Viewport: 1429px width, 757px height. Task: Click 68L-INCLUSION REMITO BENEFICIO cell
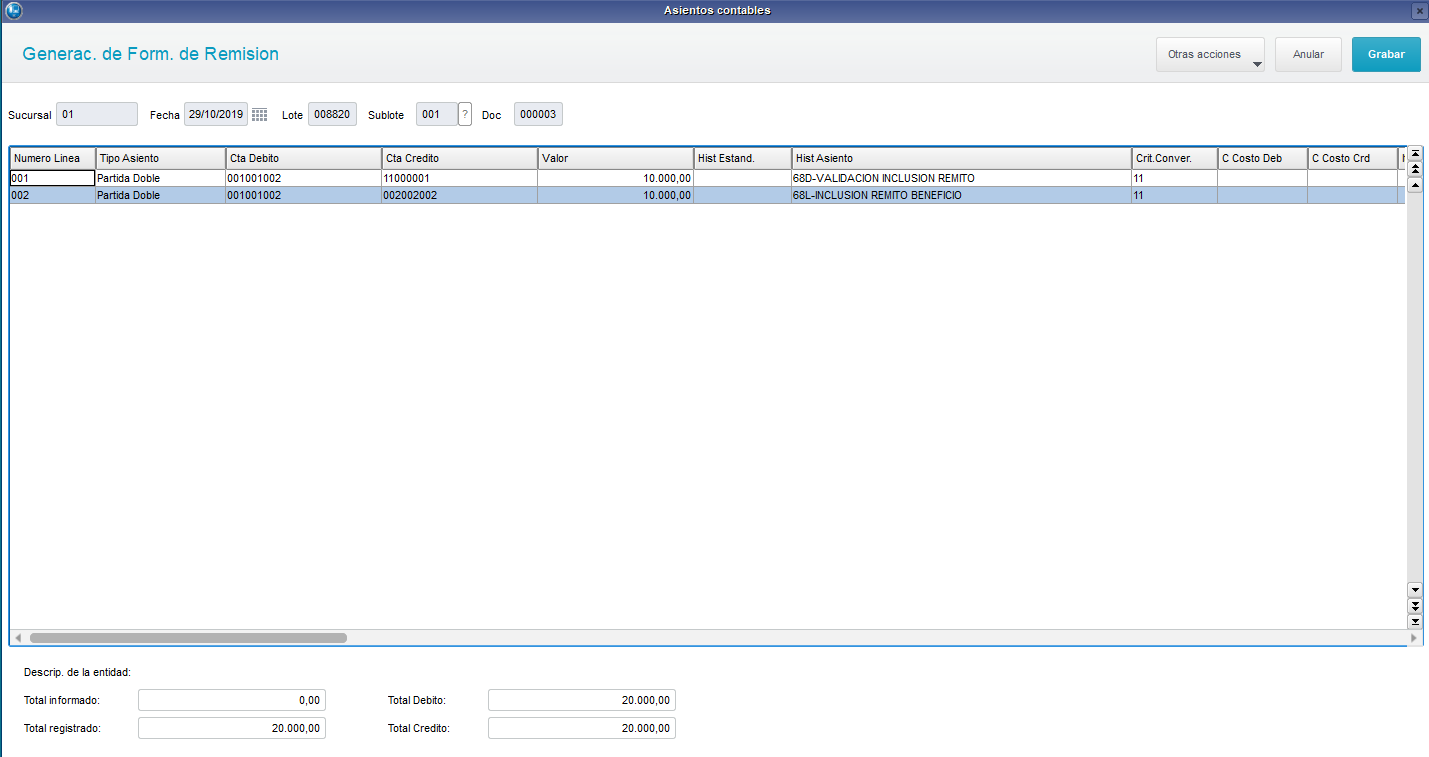pyautogui.click(x=962, y=196)
